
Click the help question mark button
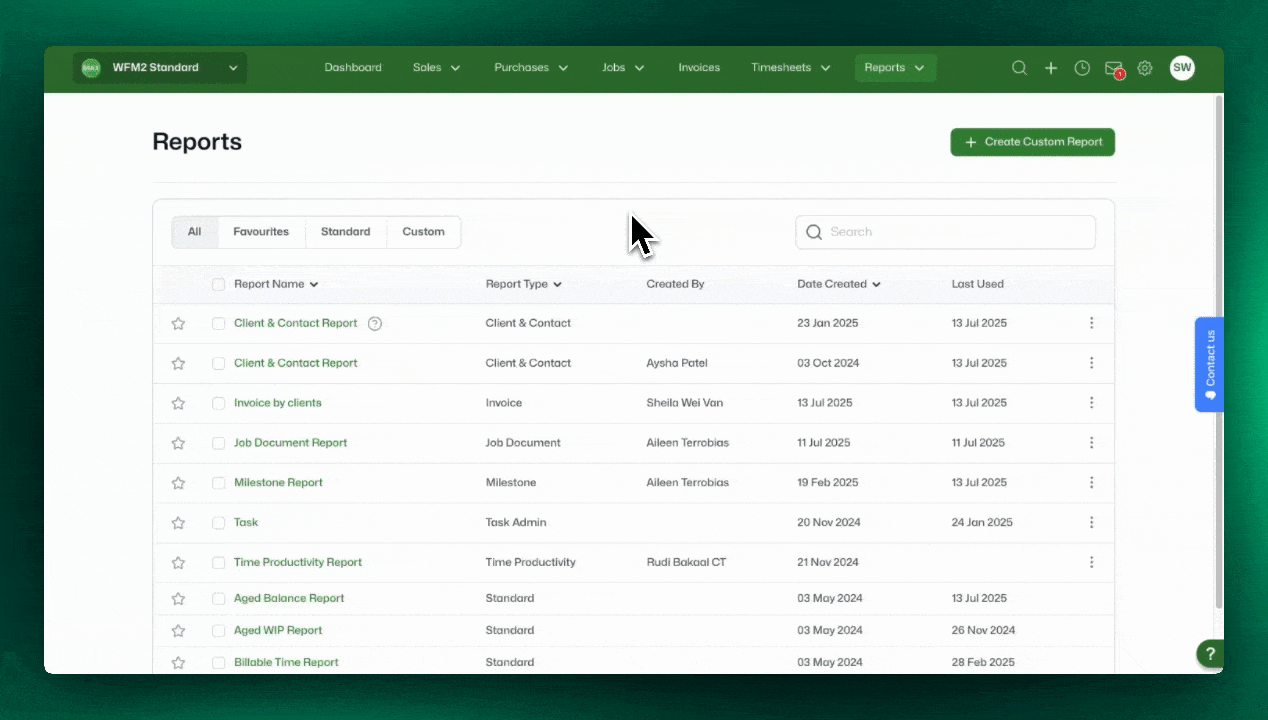point(1210,655)
